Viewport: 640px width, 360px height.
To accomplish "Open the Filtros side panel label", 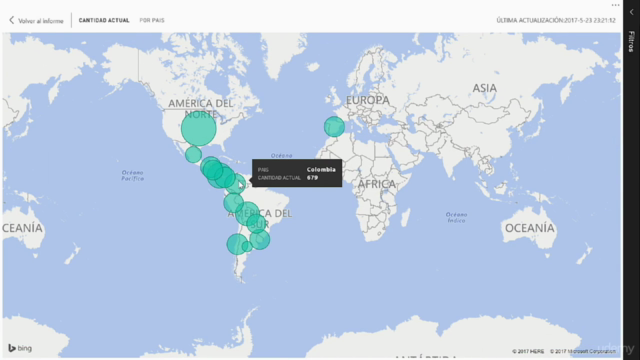I will coord(631,41).
